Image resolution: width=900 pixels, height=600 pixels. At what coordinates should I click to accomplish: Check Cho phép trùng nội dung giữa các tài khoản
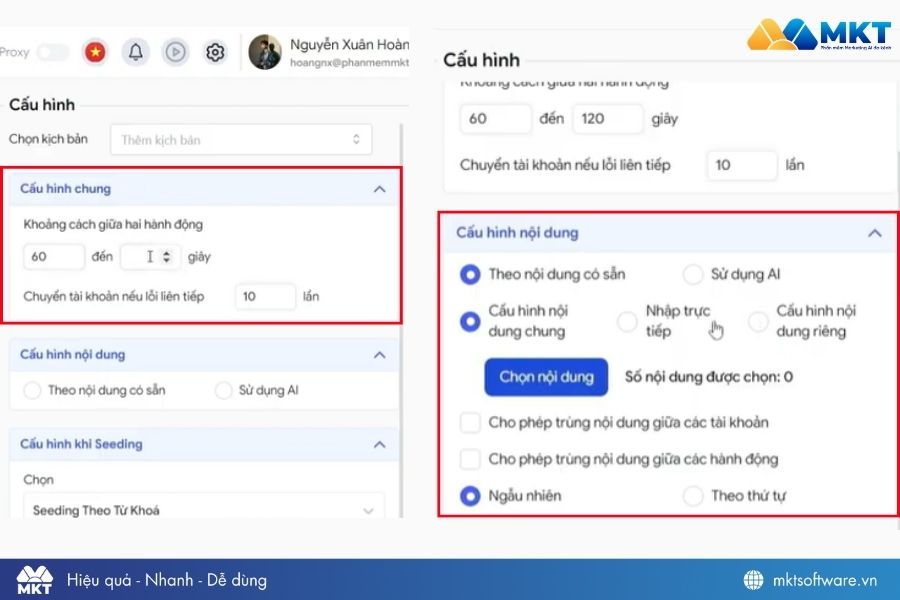point(470,423)
